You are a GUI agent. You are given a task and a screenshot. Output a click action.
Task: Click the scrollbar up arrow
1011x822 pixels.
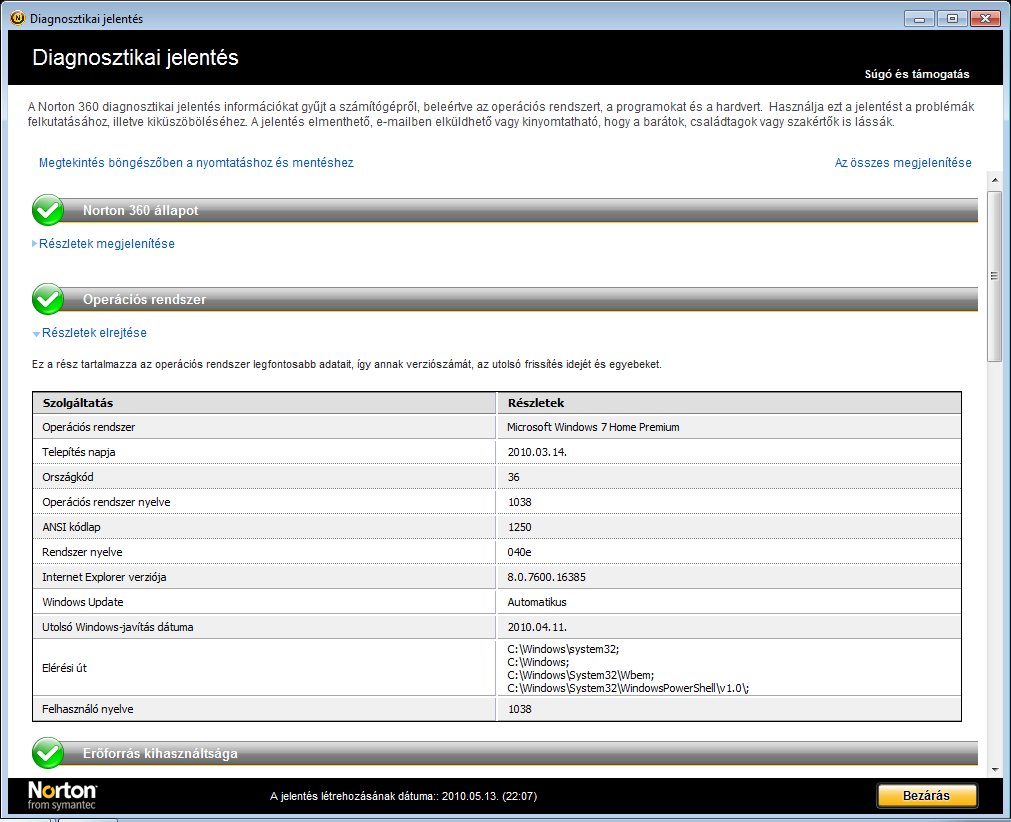tap(994, 179)
